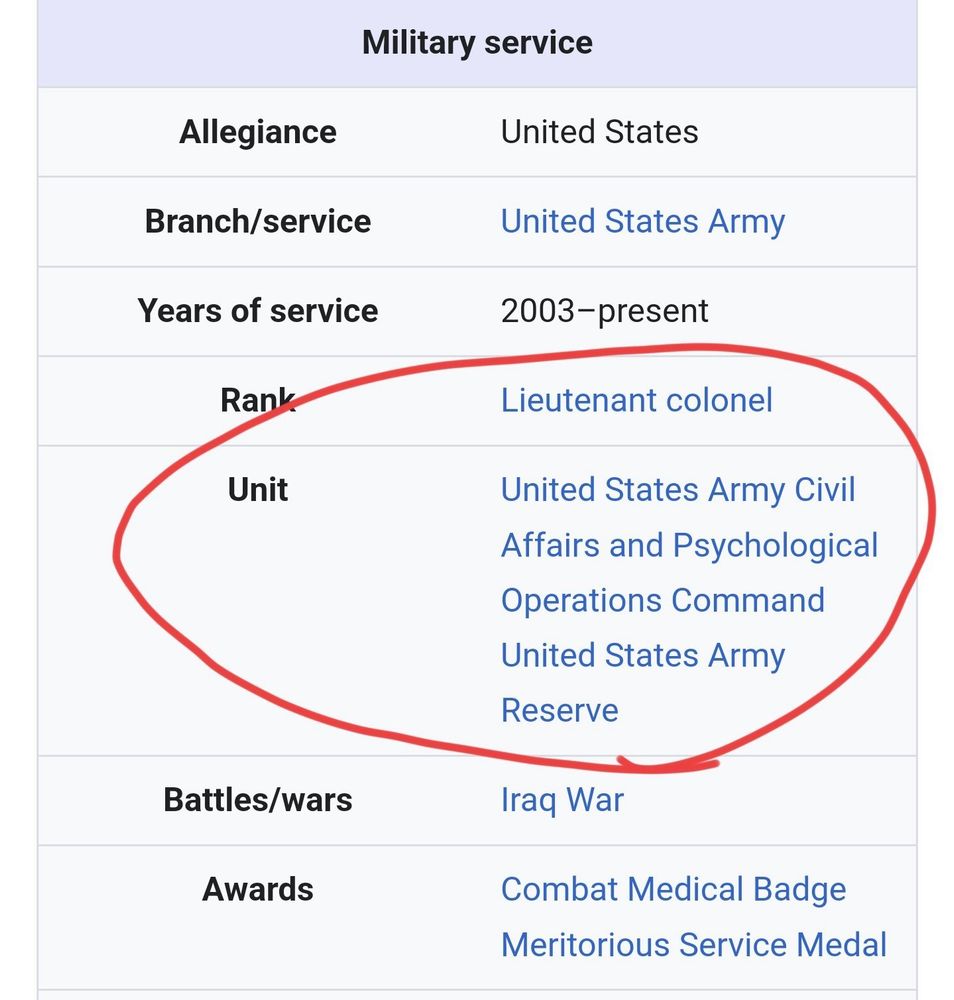
Task: Select the Branch/service label
Action: point(258,221)
